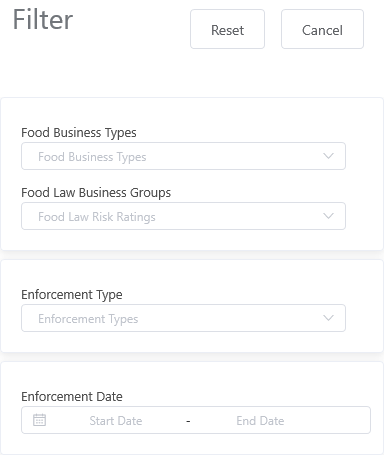Click the Enforcement Types chevron arrow
This screenshot has height=462, width=390.
click(x=328, y=318)
